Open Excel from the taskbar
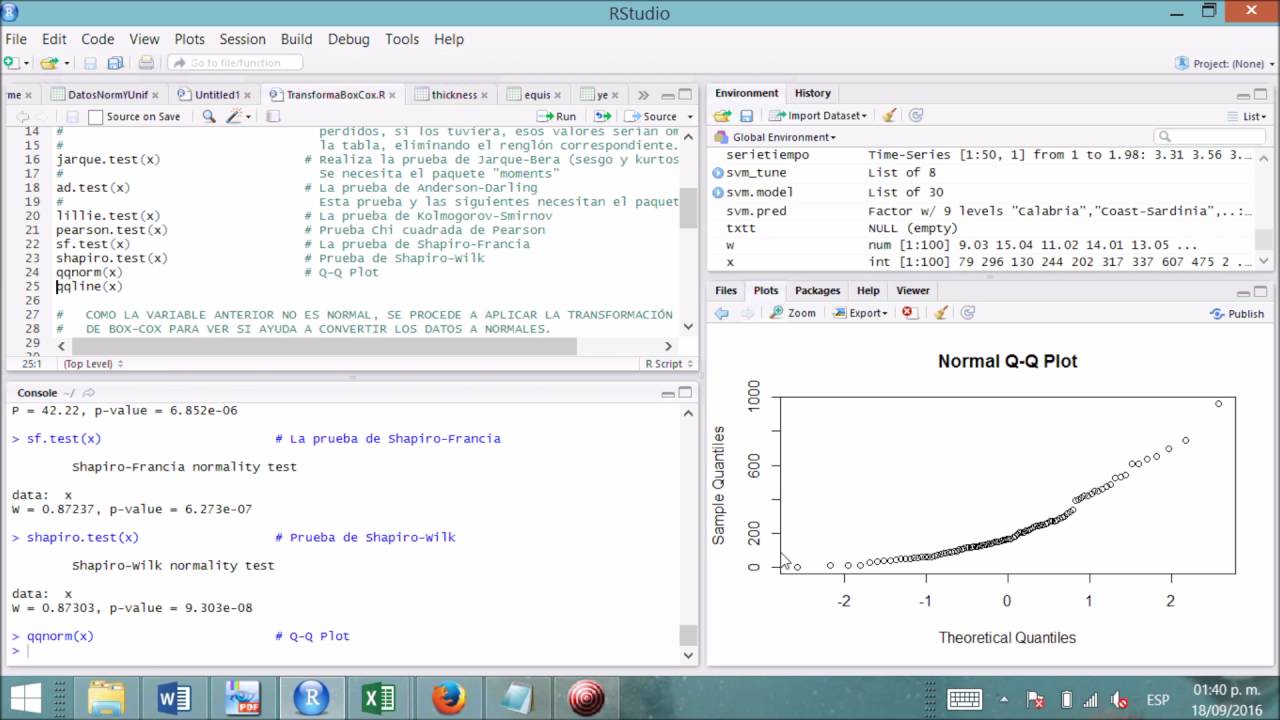The image size is (1280, 720). point(379,696)
